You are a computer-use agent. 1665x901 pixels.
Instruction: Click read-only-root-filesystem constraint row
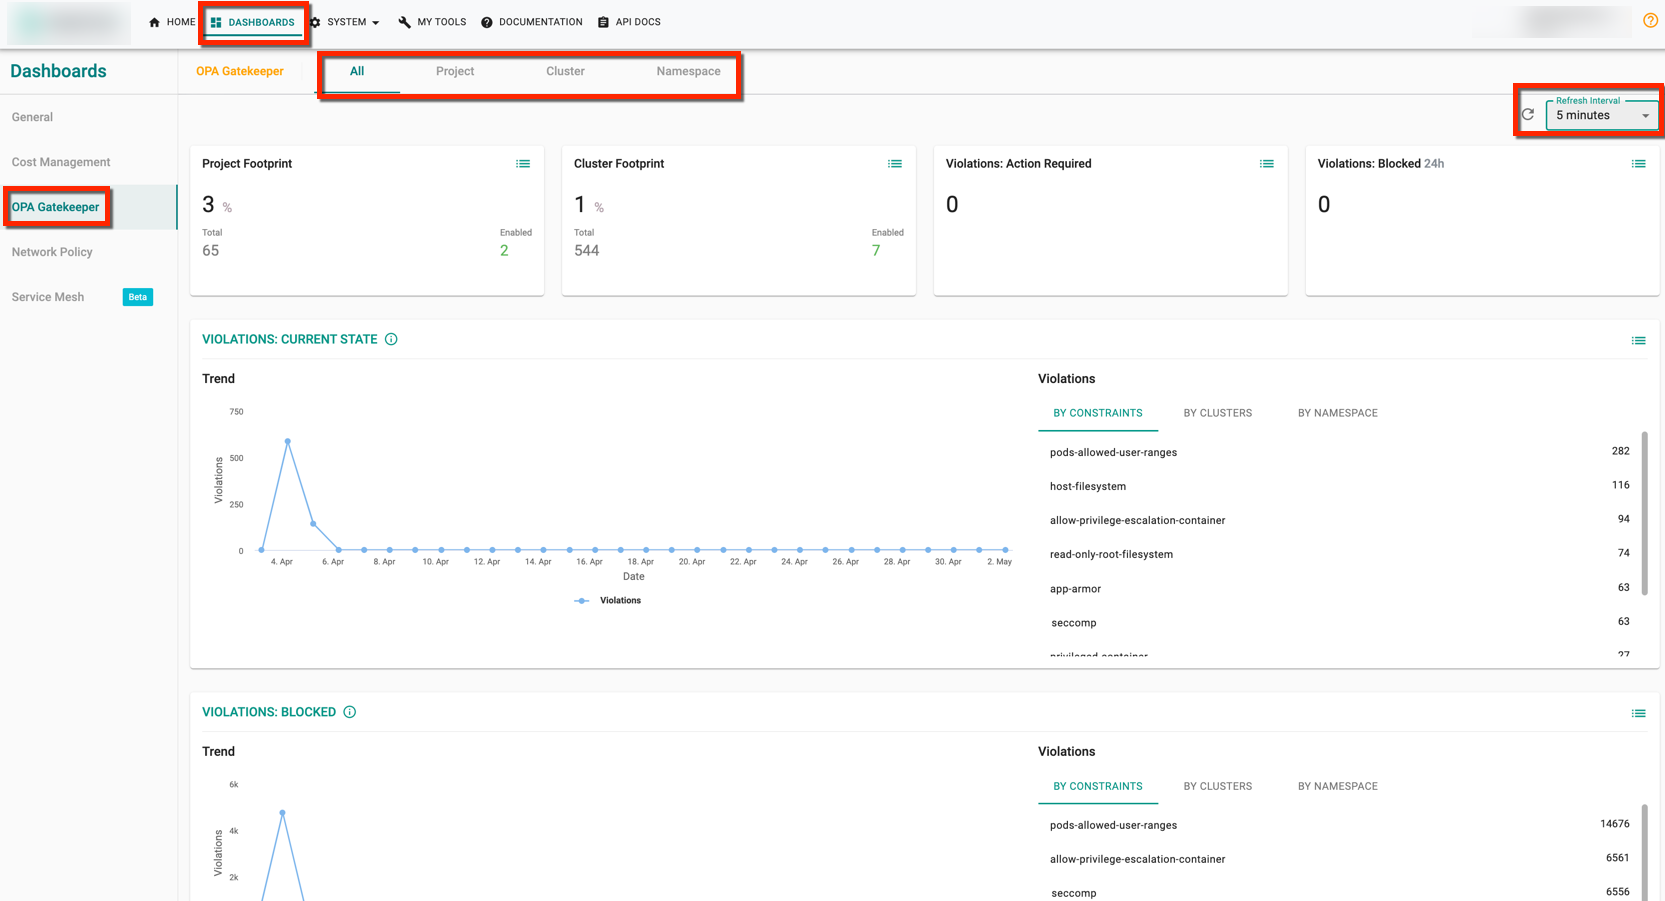click(x=1338, y=554)
